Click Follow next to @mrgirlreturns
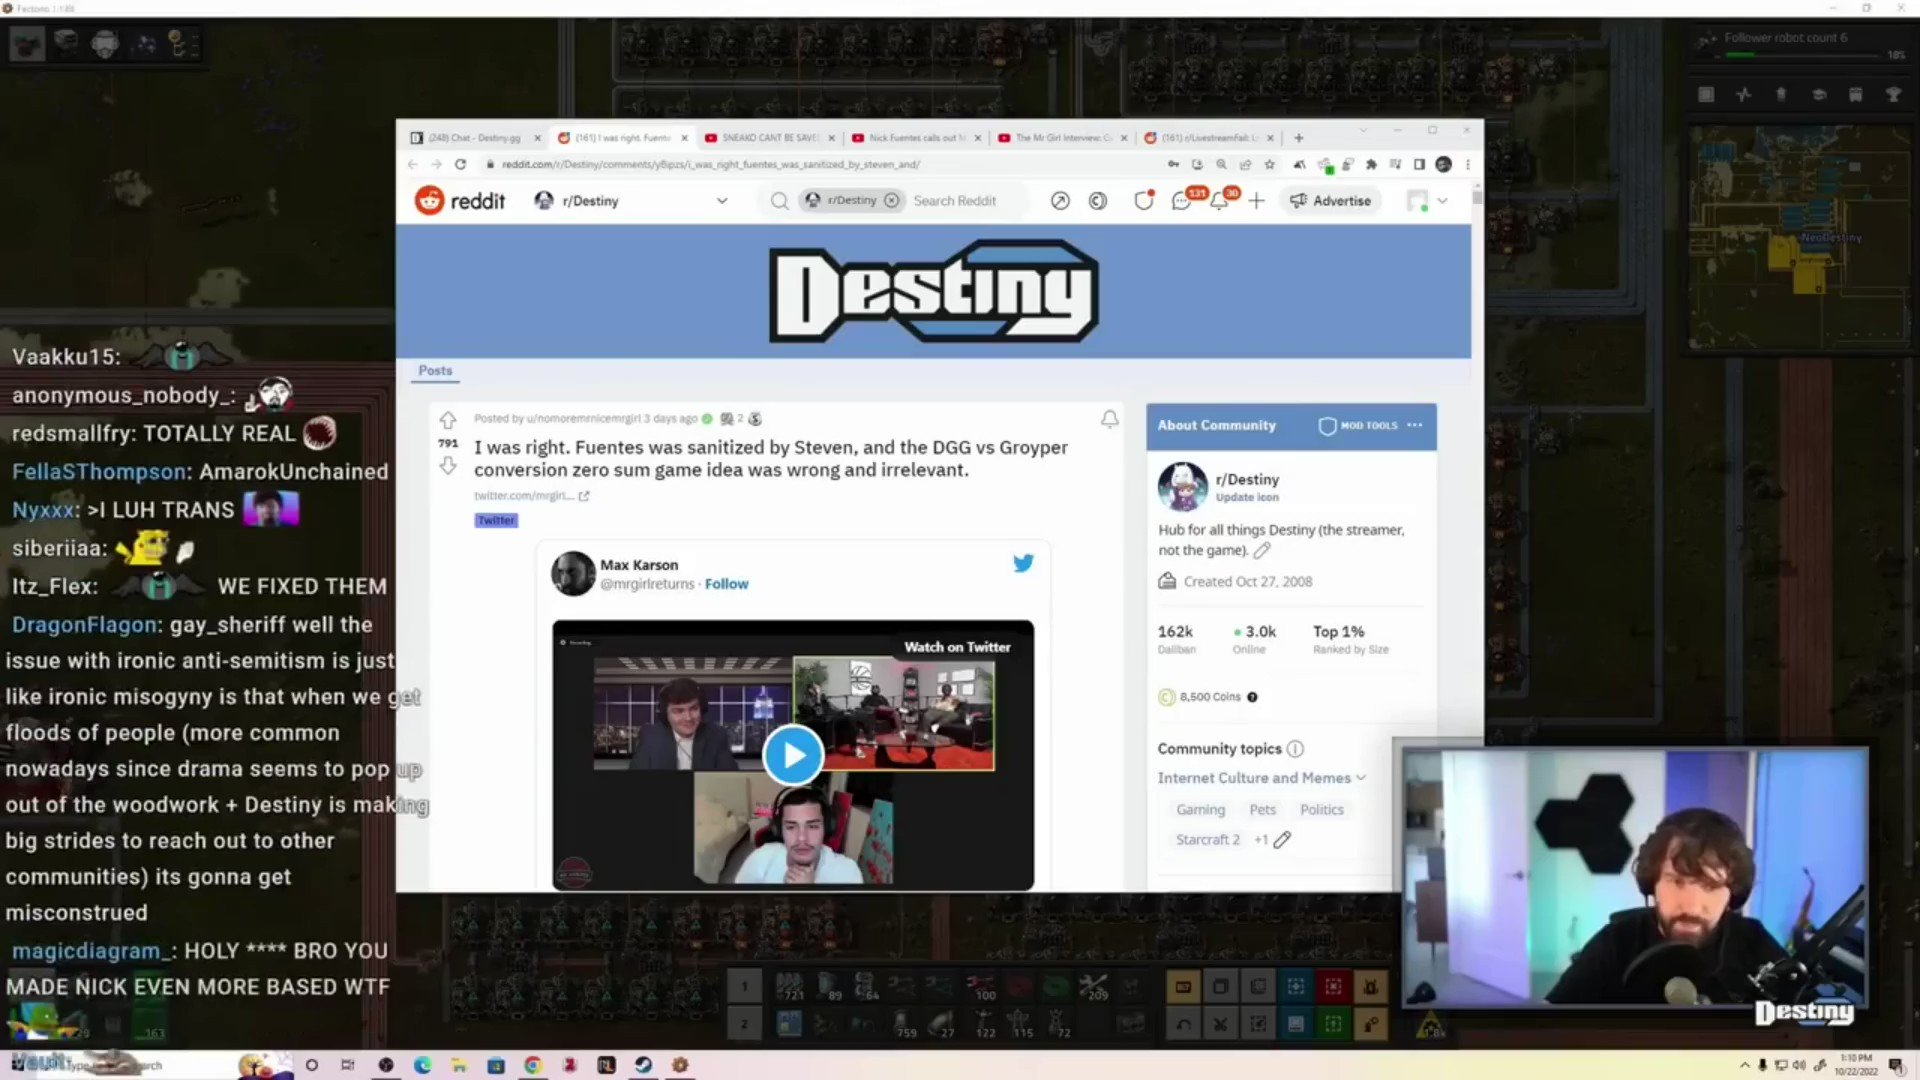 tap(726, 584)
